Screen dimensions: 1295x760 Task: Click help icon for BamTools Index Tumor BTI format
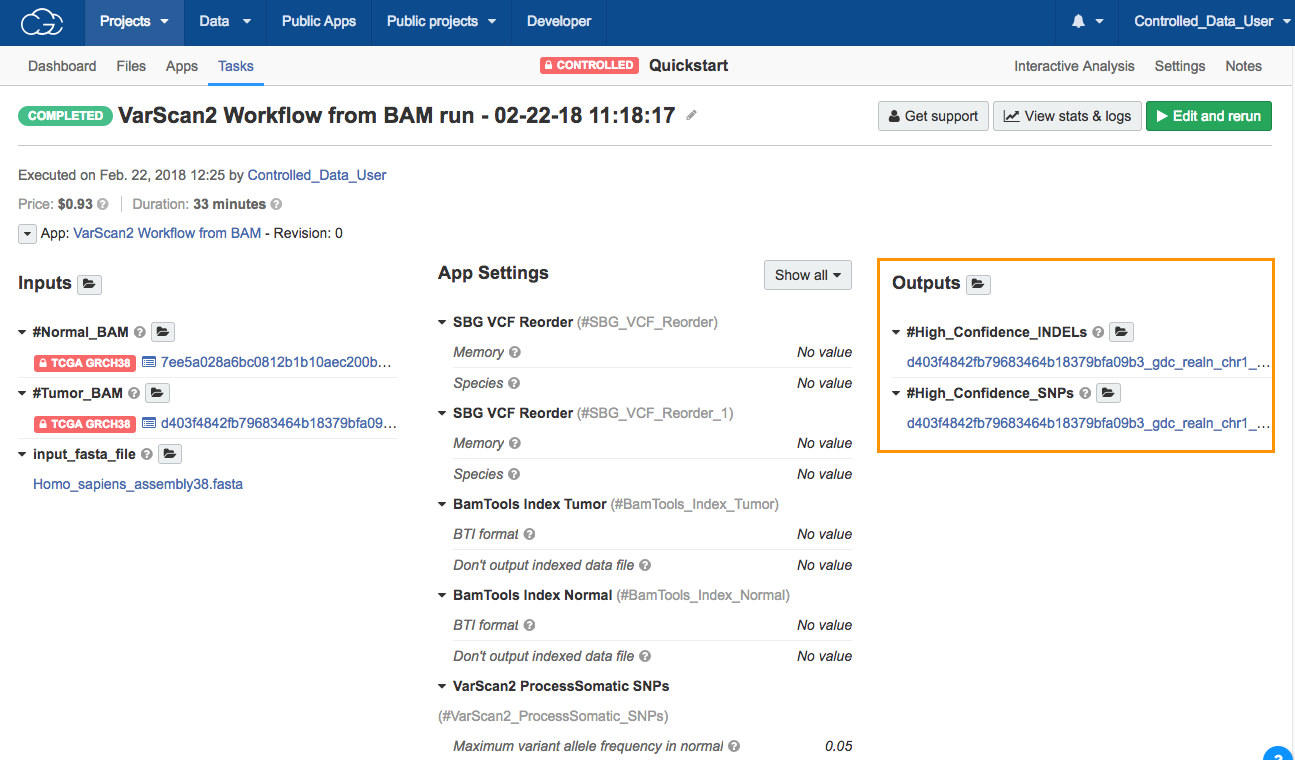530,534
